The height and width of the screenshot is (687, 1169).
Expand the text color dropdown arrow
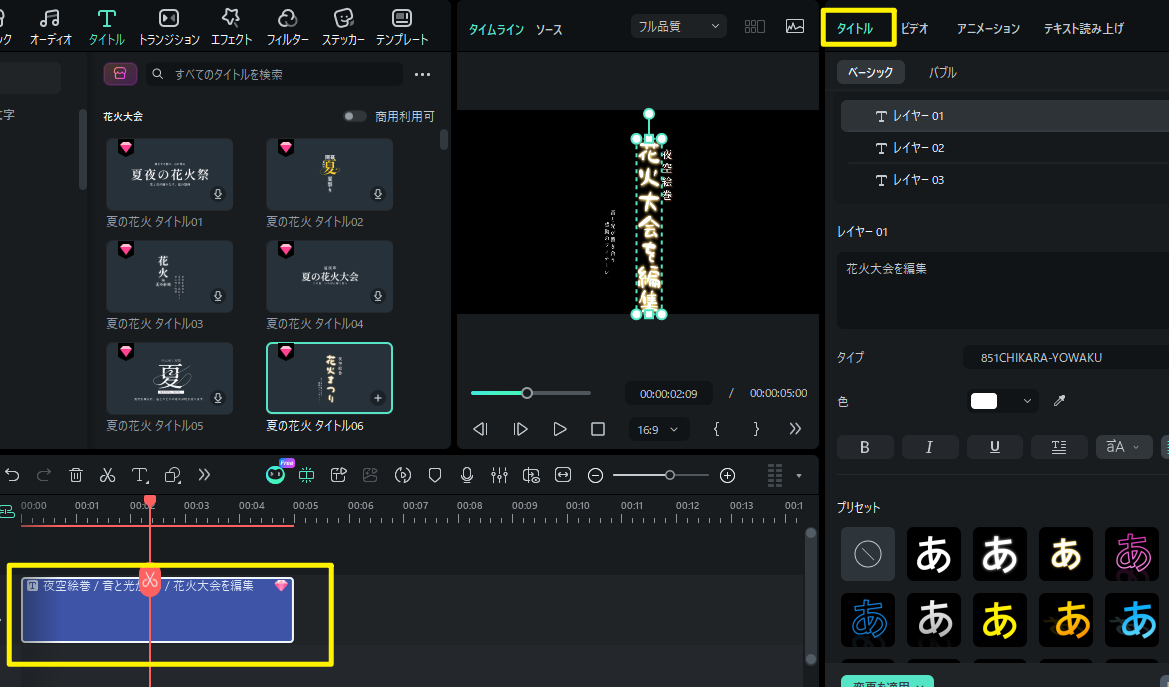tap(1027, 401)
